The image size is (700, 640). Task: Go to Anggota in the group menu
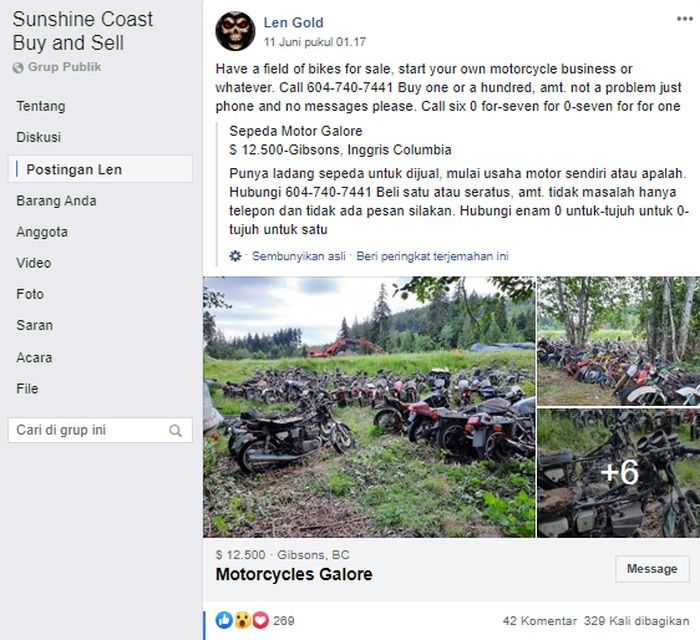click(42, 232)
